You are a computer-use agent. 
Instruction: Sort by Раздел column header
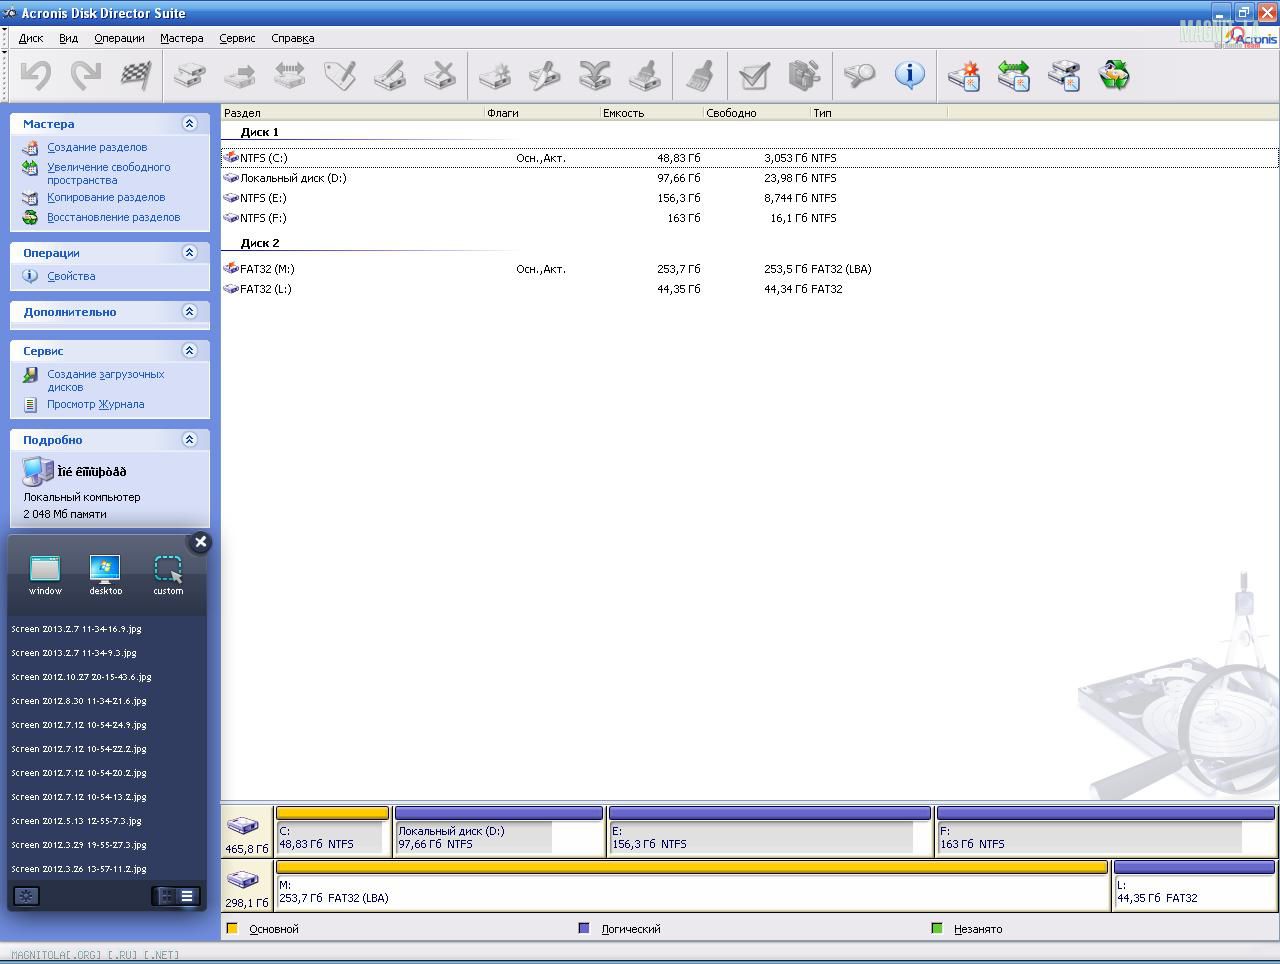(352, 113)
